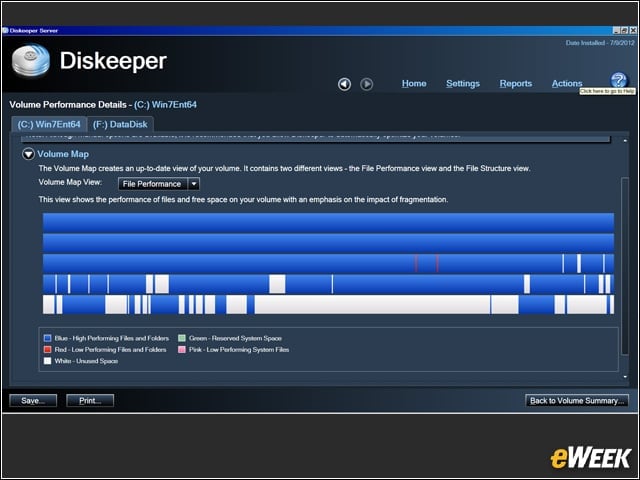The width and height of the screenshot is (640, 480).
Task: Open the Actions menu
Action: click(567, 83)
